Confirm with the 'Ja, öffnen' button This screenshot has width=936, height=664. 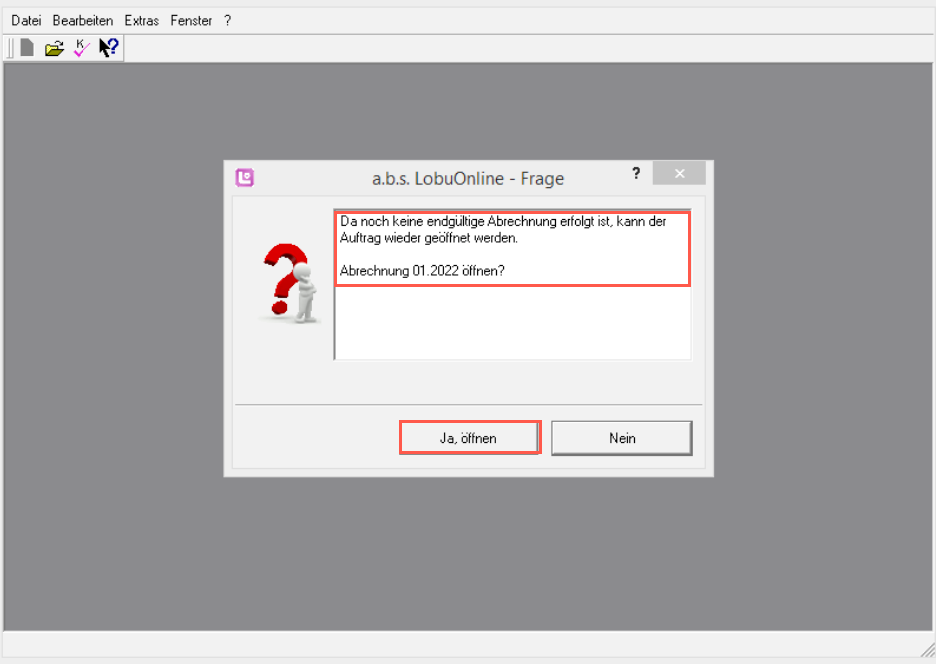[469, 438]
